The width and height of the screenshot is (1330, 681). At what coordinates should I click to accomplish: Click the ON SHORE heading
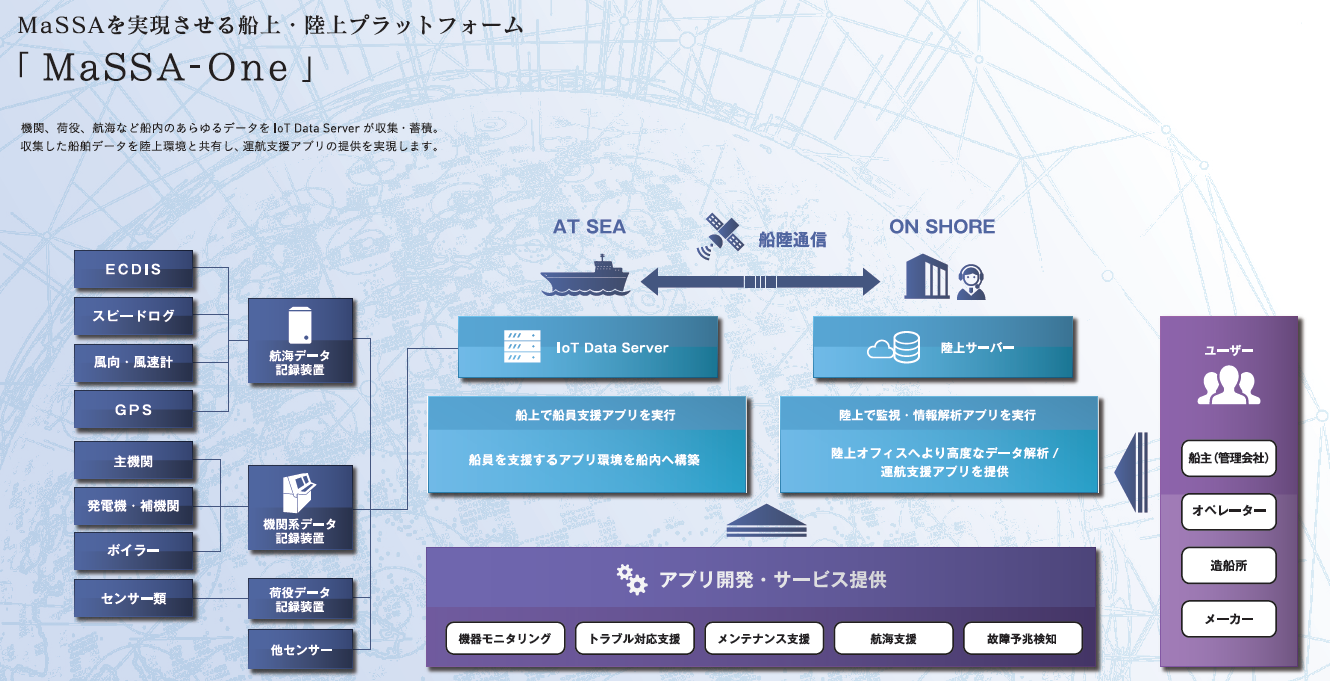click(942, 227)
